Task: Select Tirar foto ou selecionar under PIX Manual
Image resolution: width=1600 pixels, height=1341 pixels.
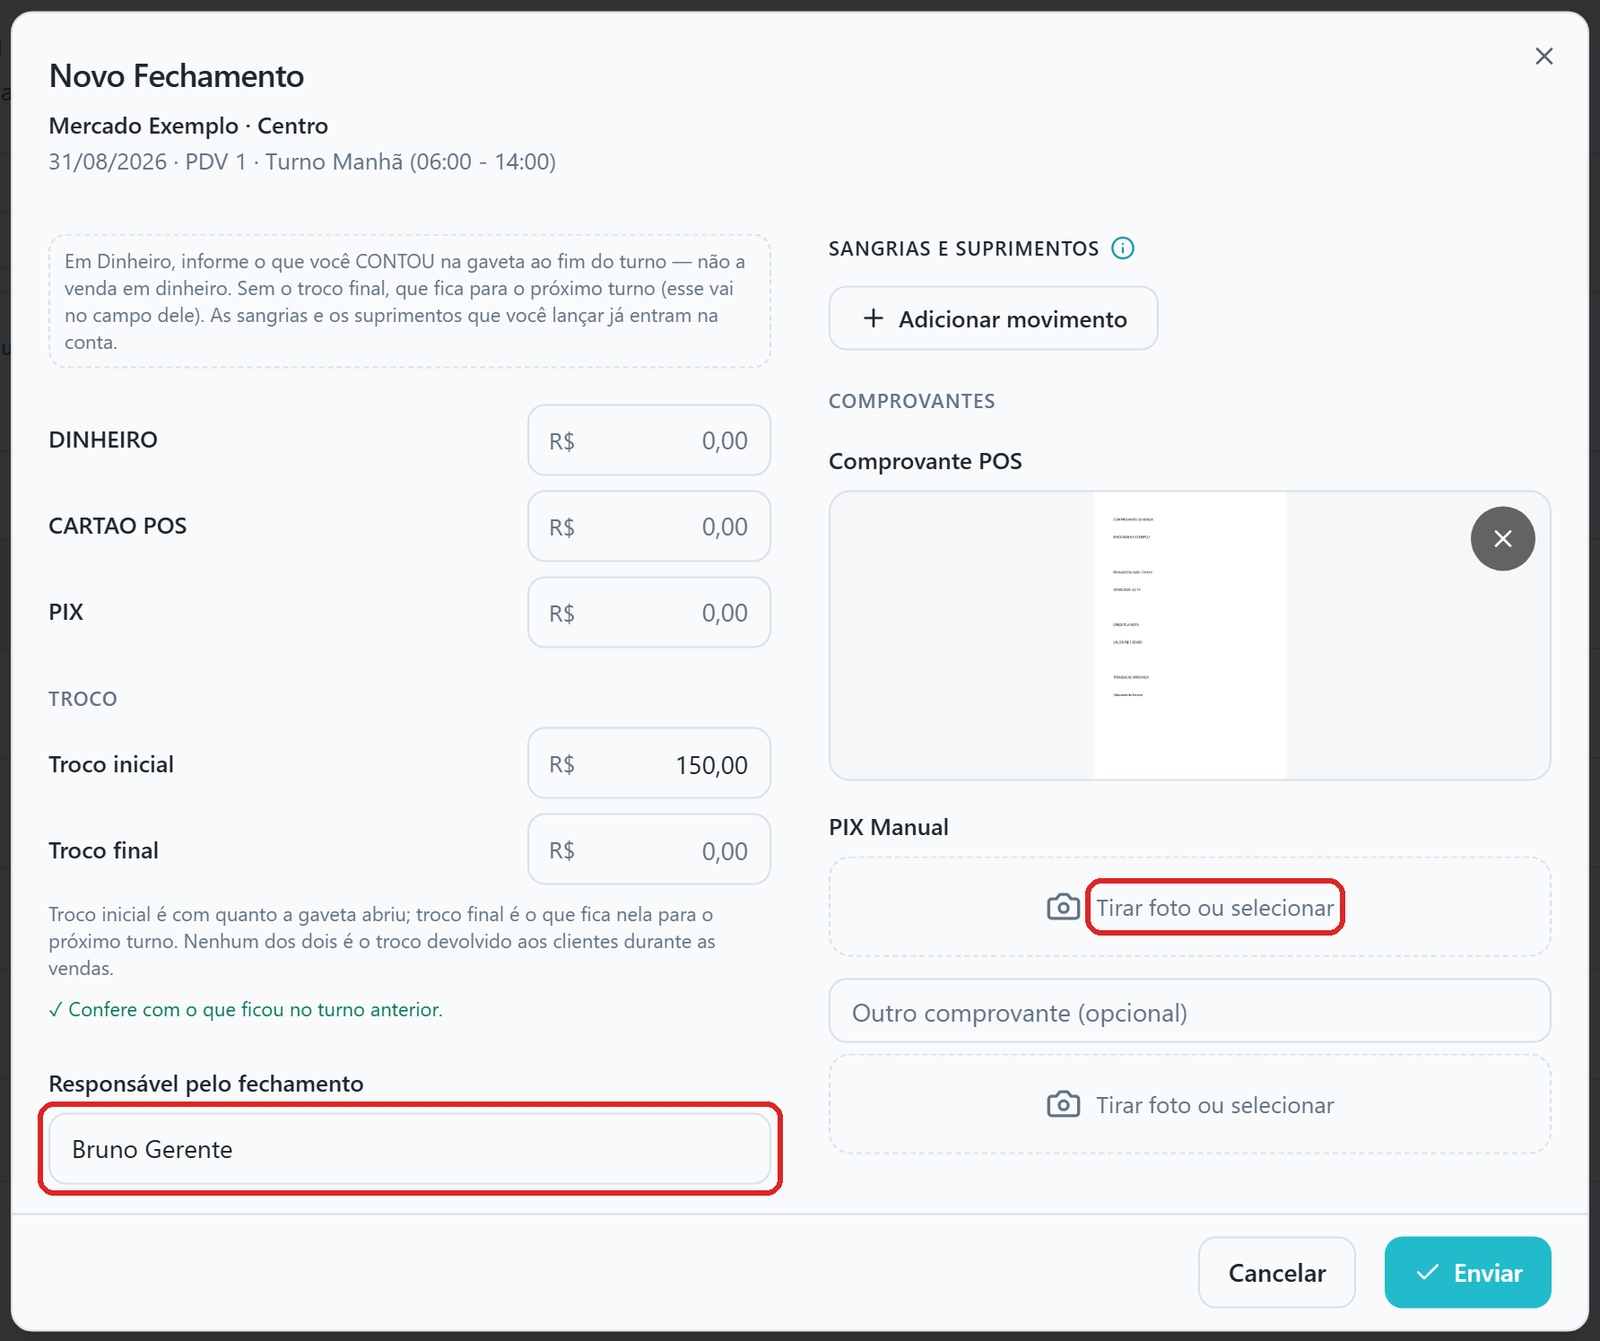Action: coord(1215,907)
